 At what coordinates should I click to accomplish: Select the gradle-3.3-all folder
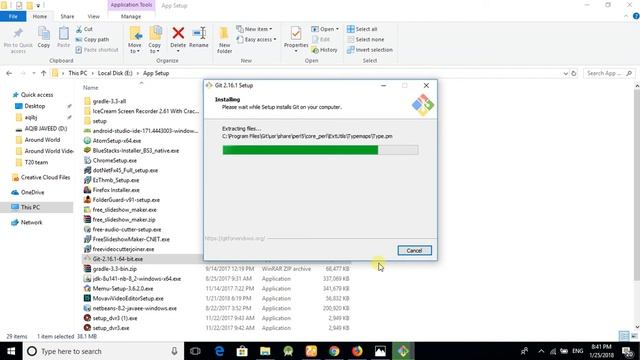109,101
